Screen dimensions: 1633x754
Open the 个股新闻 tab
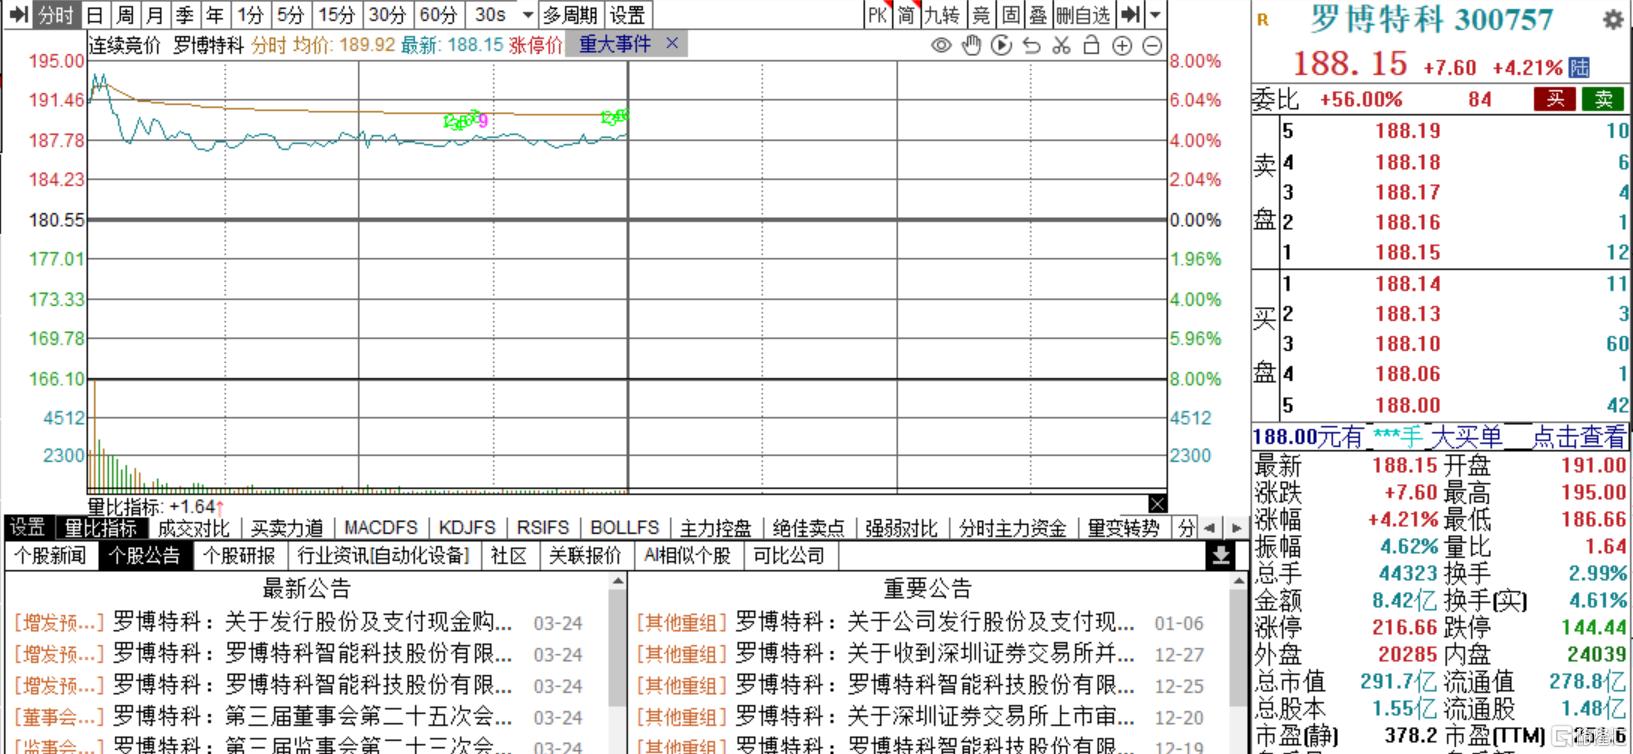(50, 555)
